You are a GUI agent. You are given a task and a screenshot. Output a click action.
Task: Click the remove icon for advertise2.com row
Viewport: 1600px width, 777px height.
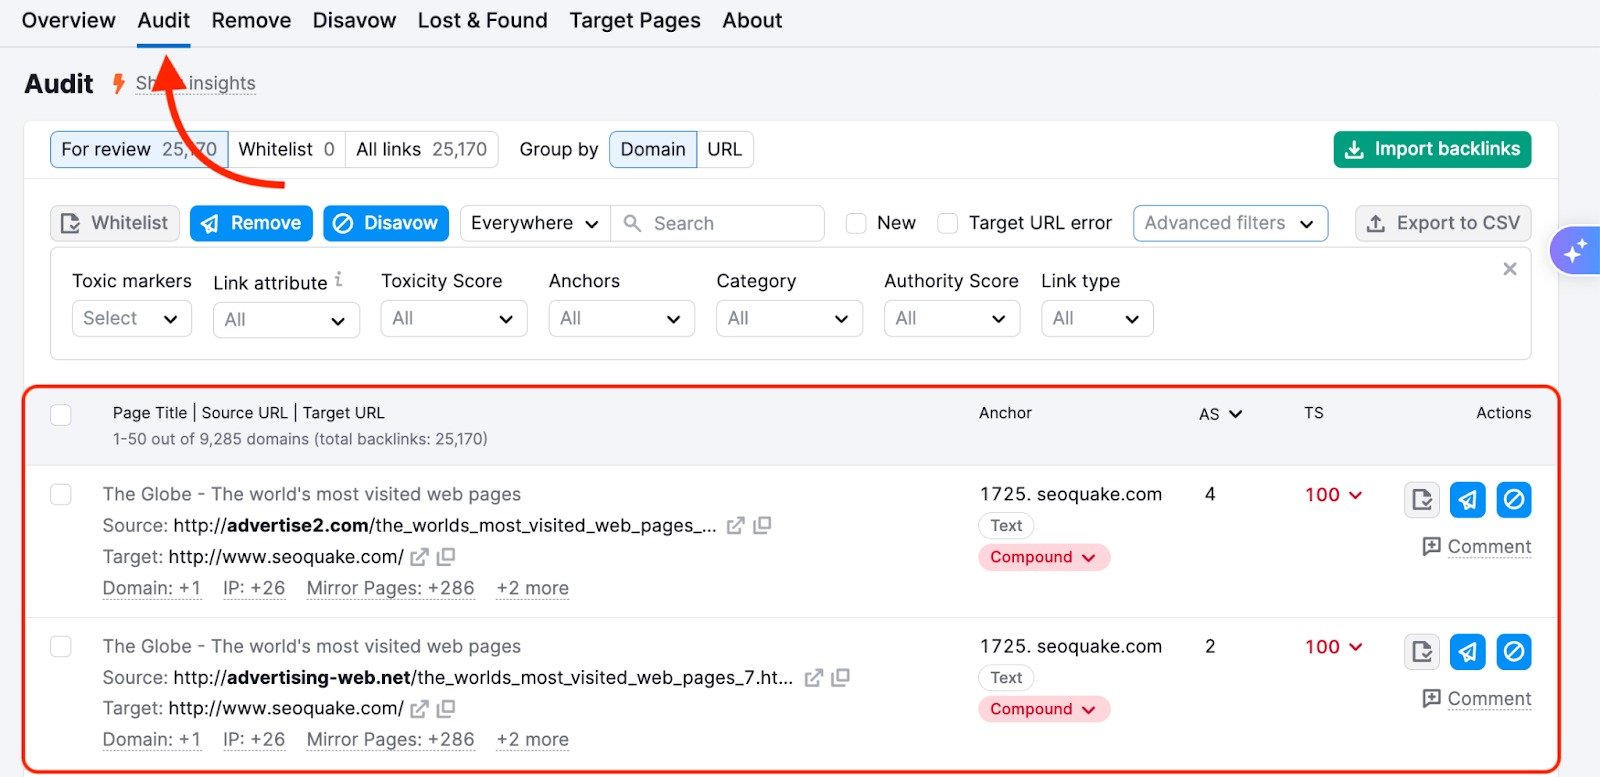[1467, 499]
